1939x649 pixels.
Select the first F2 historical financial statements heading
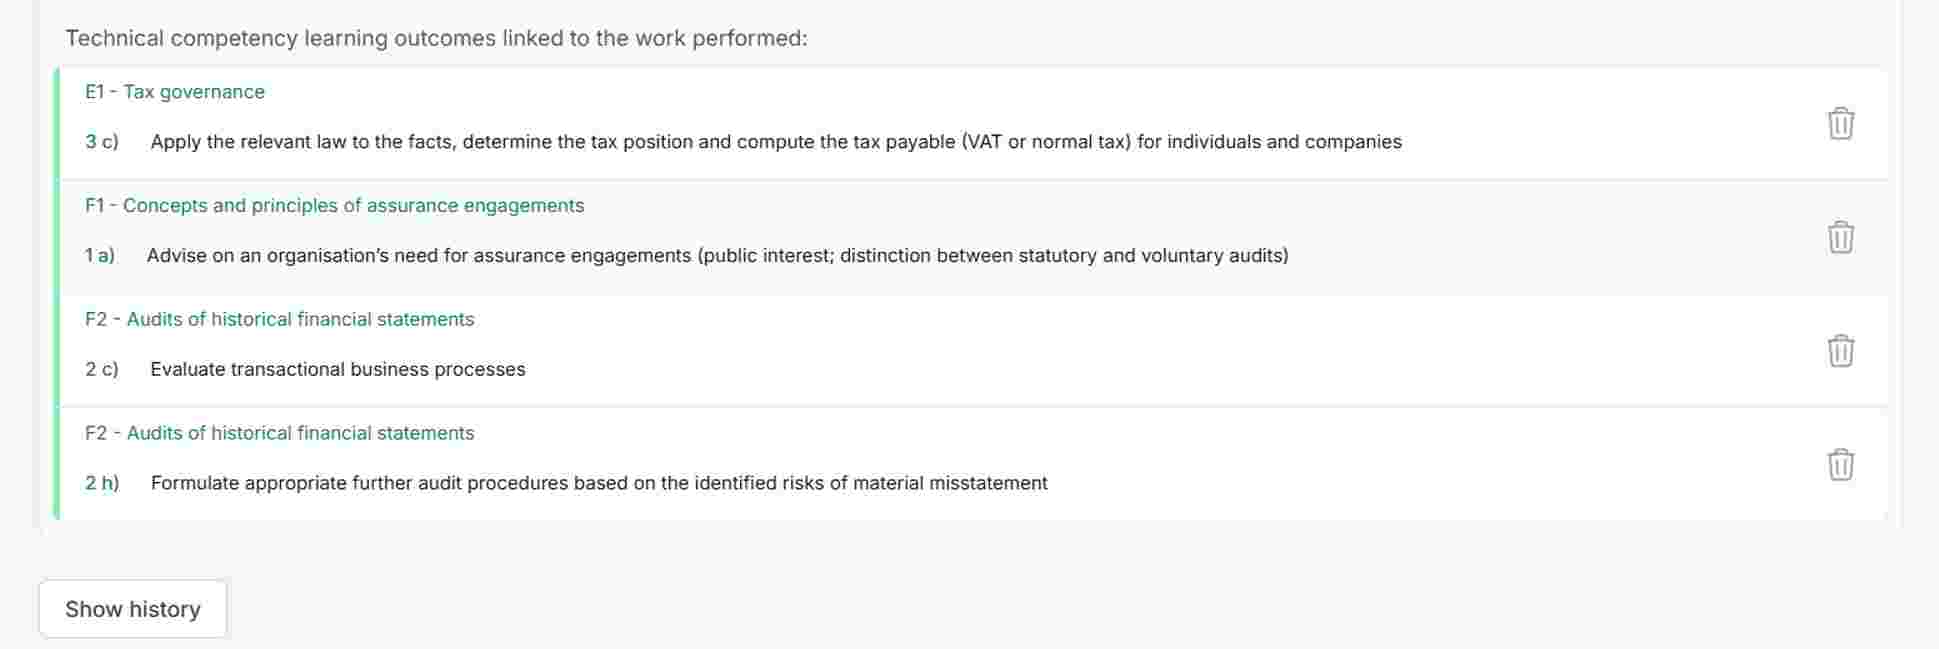280,319
